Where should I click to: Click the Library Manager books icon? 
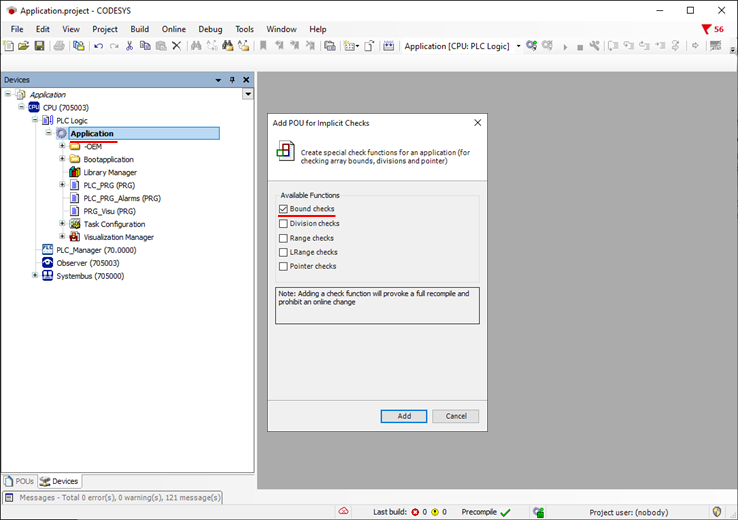click(75, 172)
